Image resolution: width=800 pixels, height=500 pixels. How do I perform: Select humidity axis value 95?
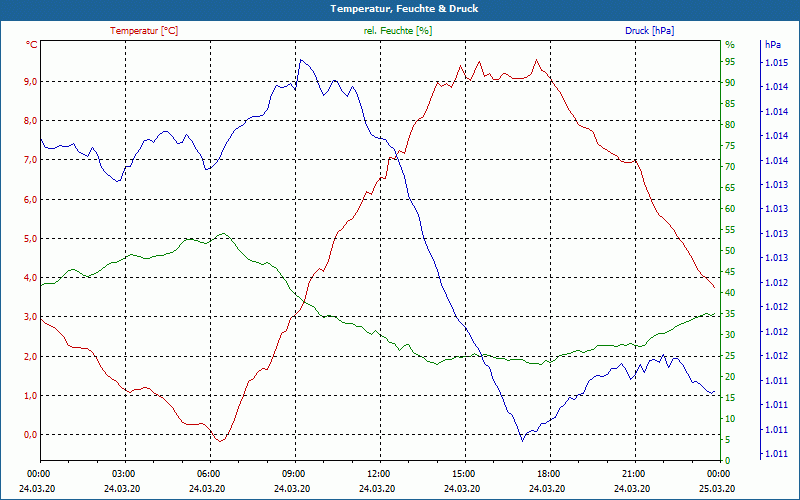pos(730,62)
